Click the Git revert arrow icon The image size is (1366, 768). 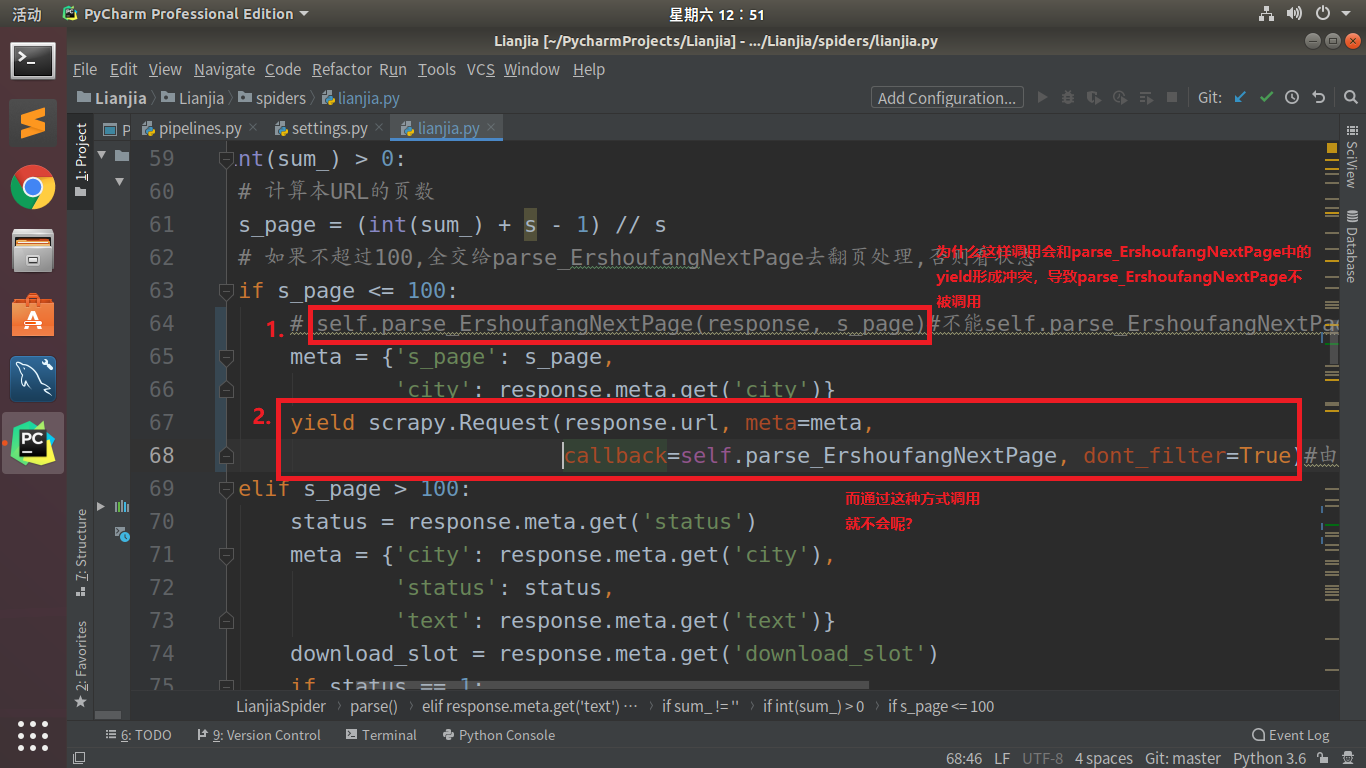coord(1318,97)
